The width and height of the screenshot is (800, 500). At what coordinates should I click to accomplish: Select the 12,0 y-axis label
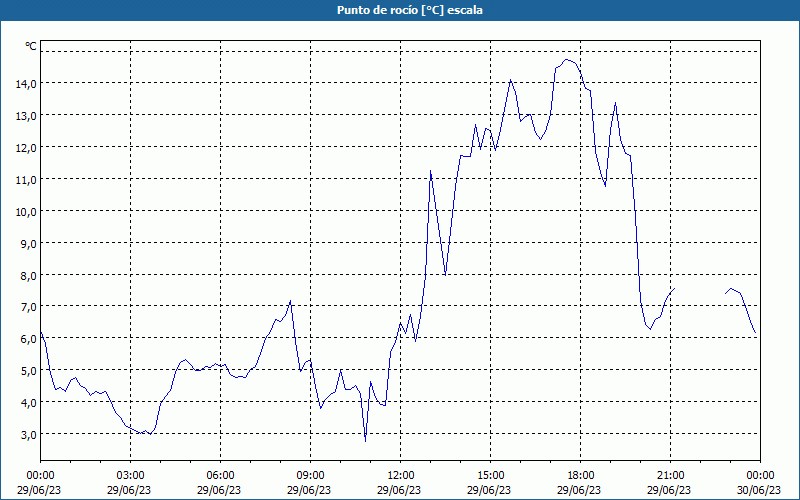26,148
